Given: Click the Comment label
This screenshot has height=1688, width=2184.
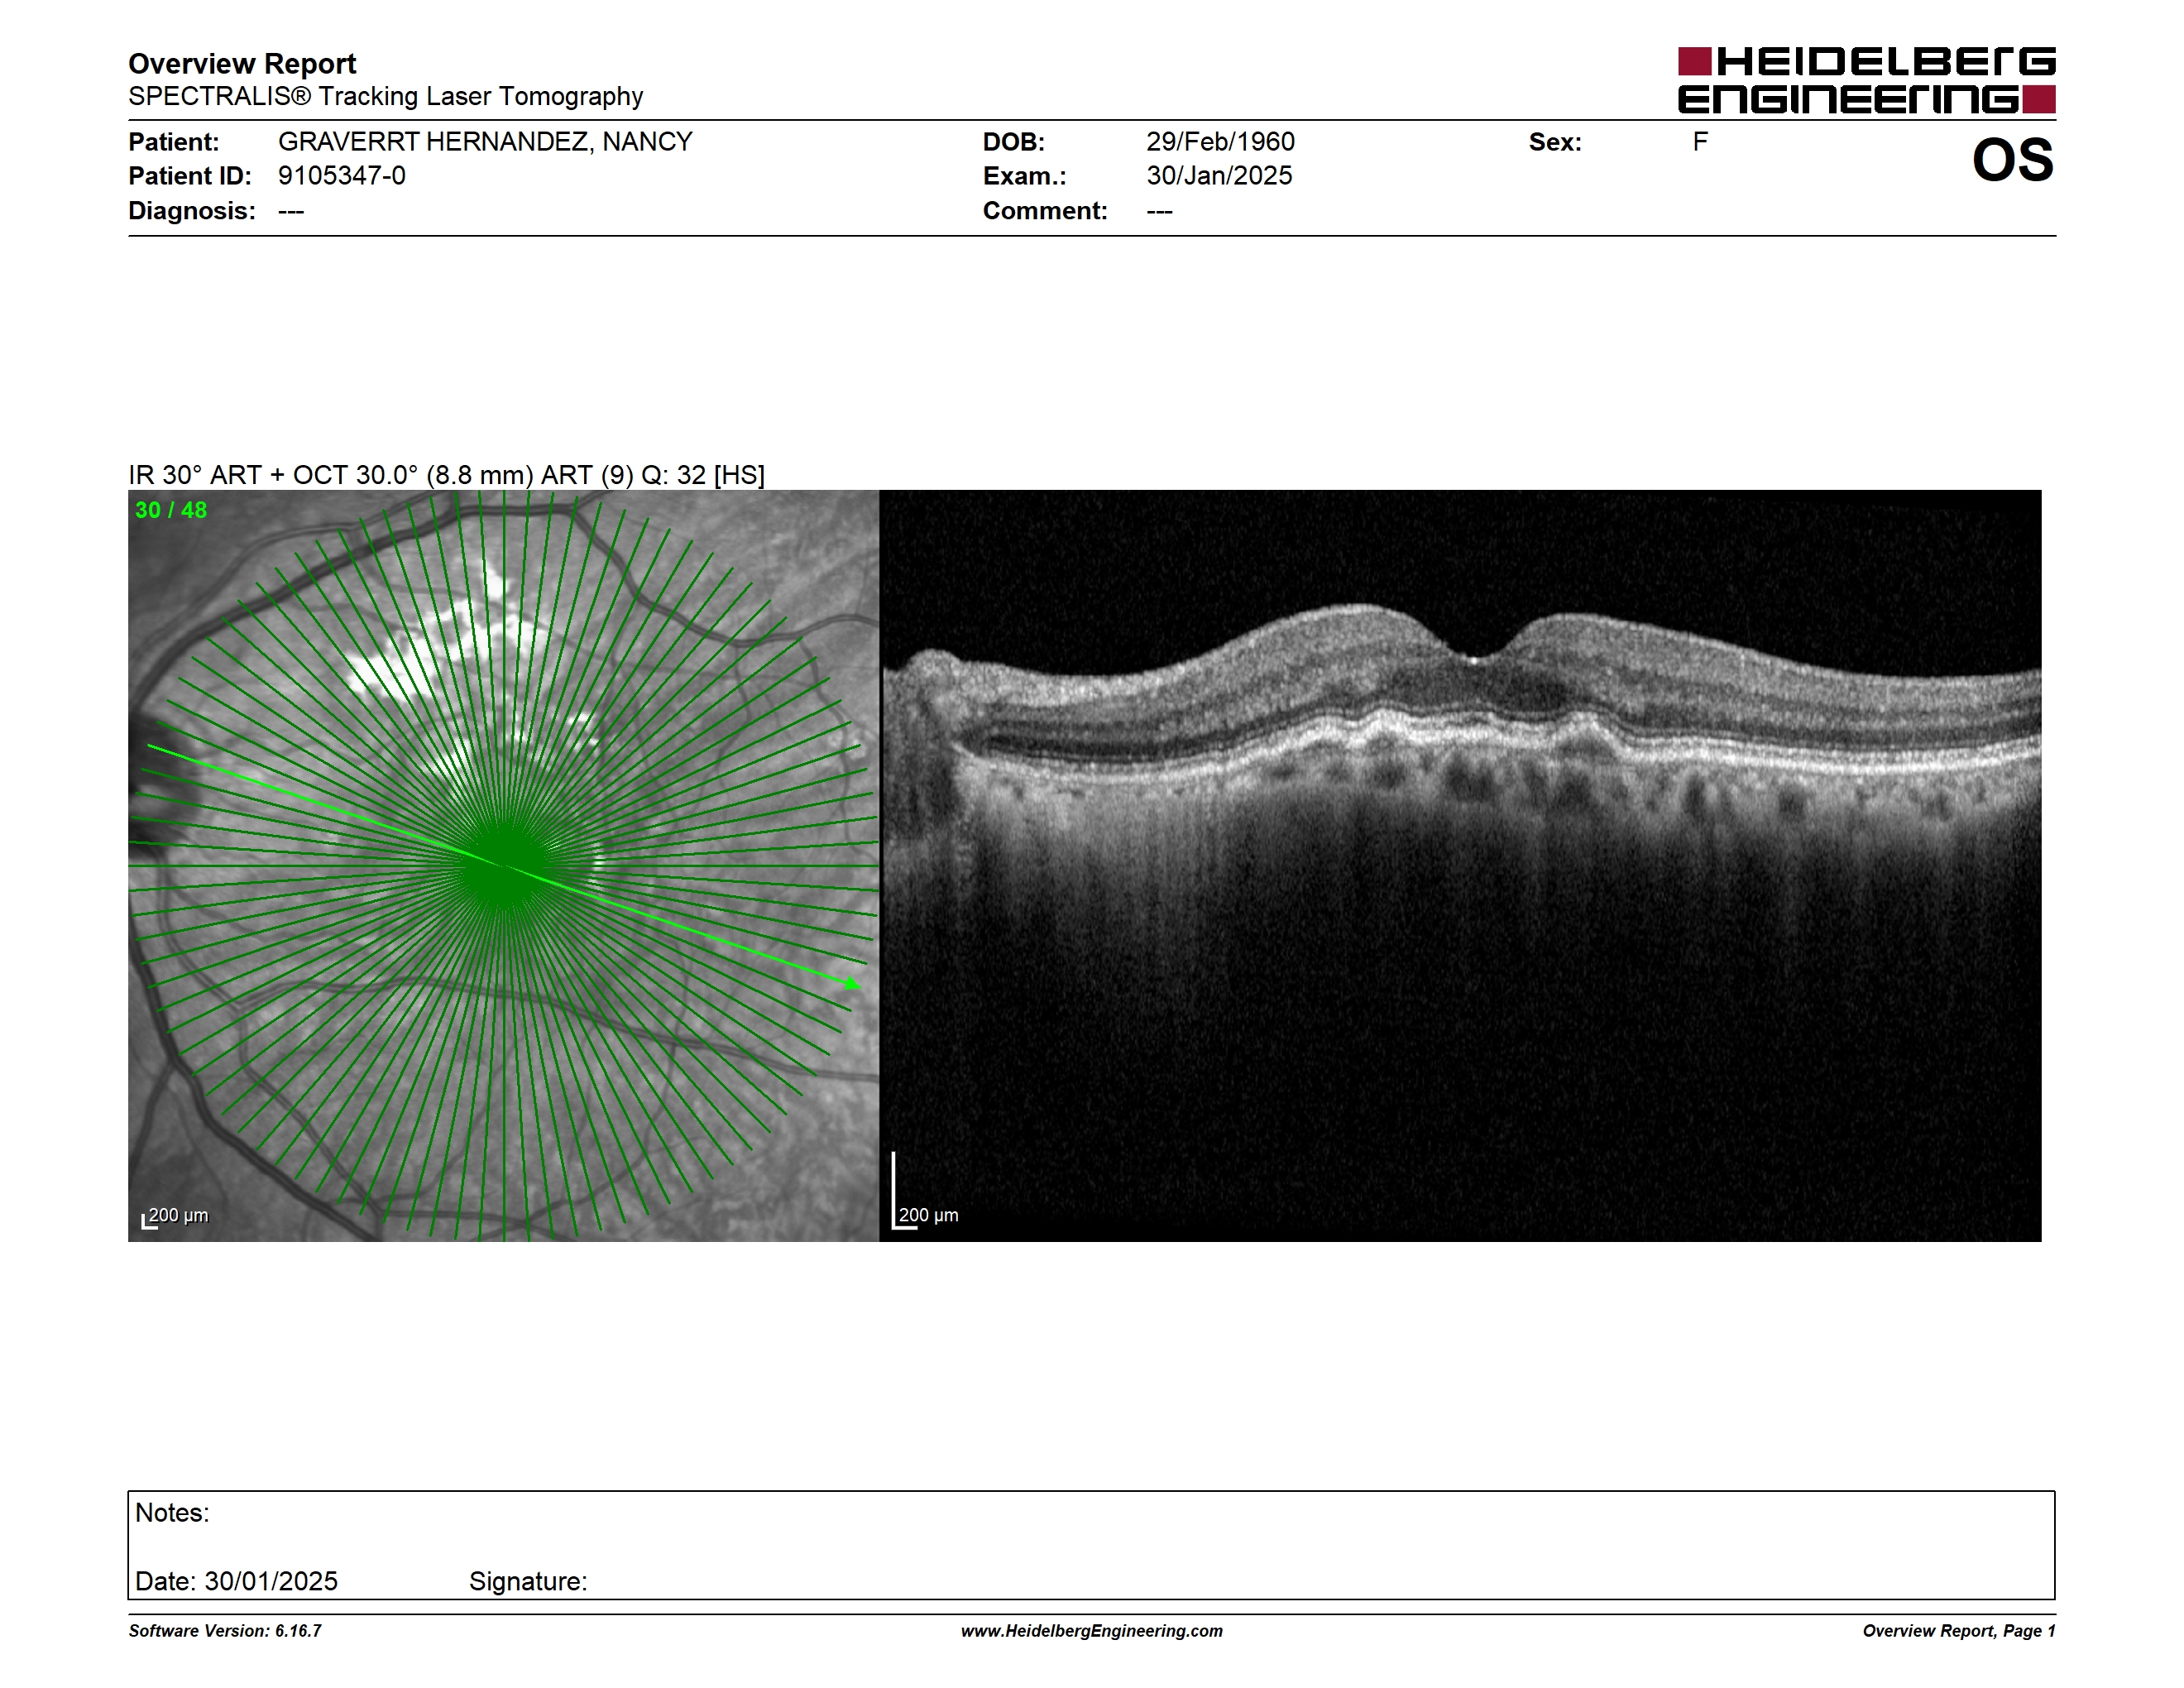Looking at the screenshot, I should click(1045, 211).
